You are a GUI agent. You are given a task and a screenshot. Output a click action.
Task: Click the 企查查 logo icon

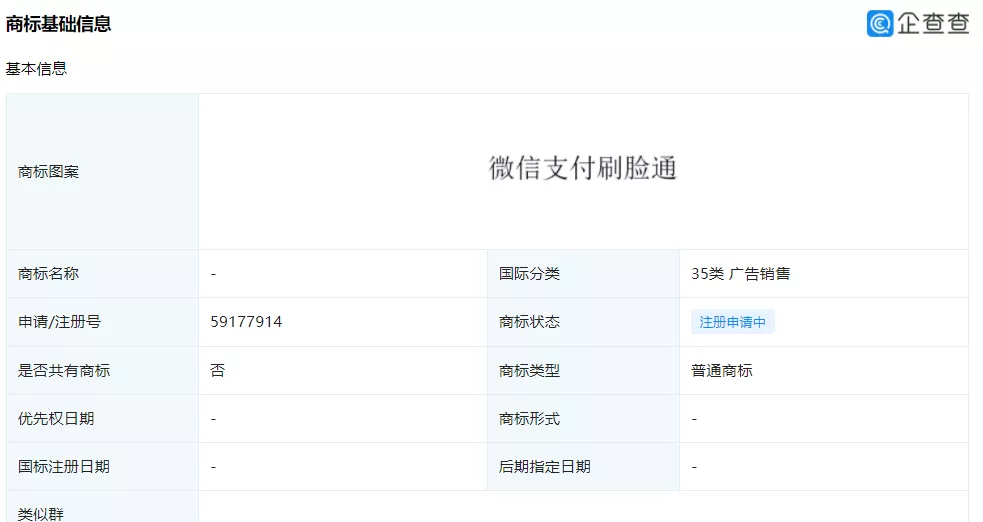(880, 24)
